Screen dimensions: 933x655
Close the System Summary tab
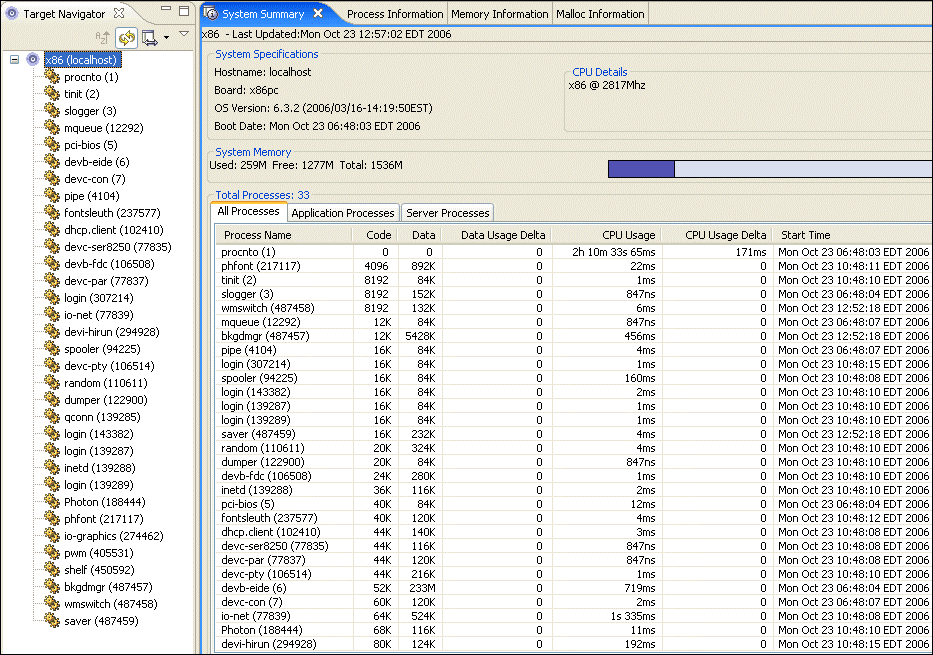[x=318, y=13]
